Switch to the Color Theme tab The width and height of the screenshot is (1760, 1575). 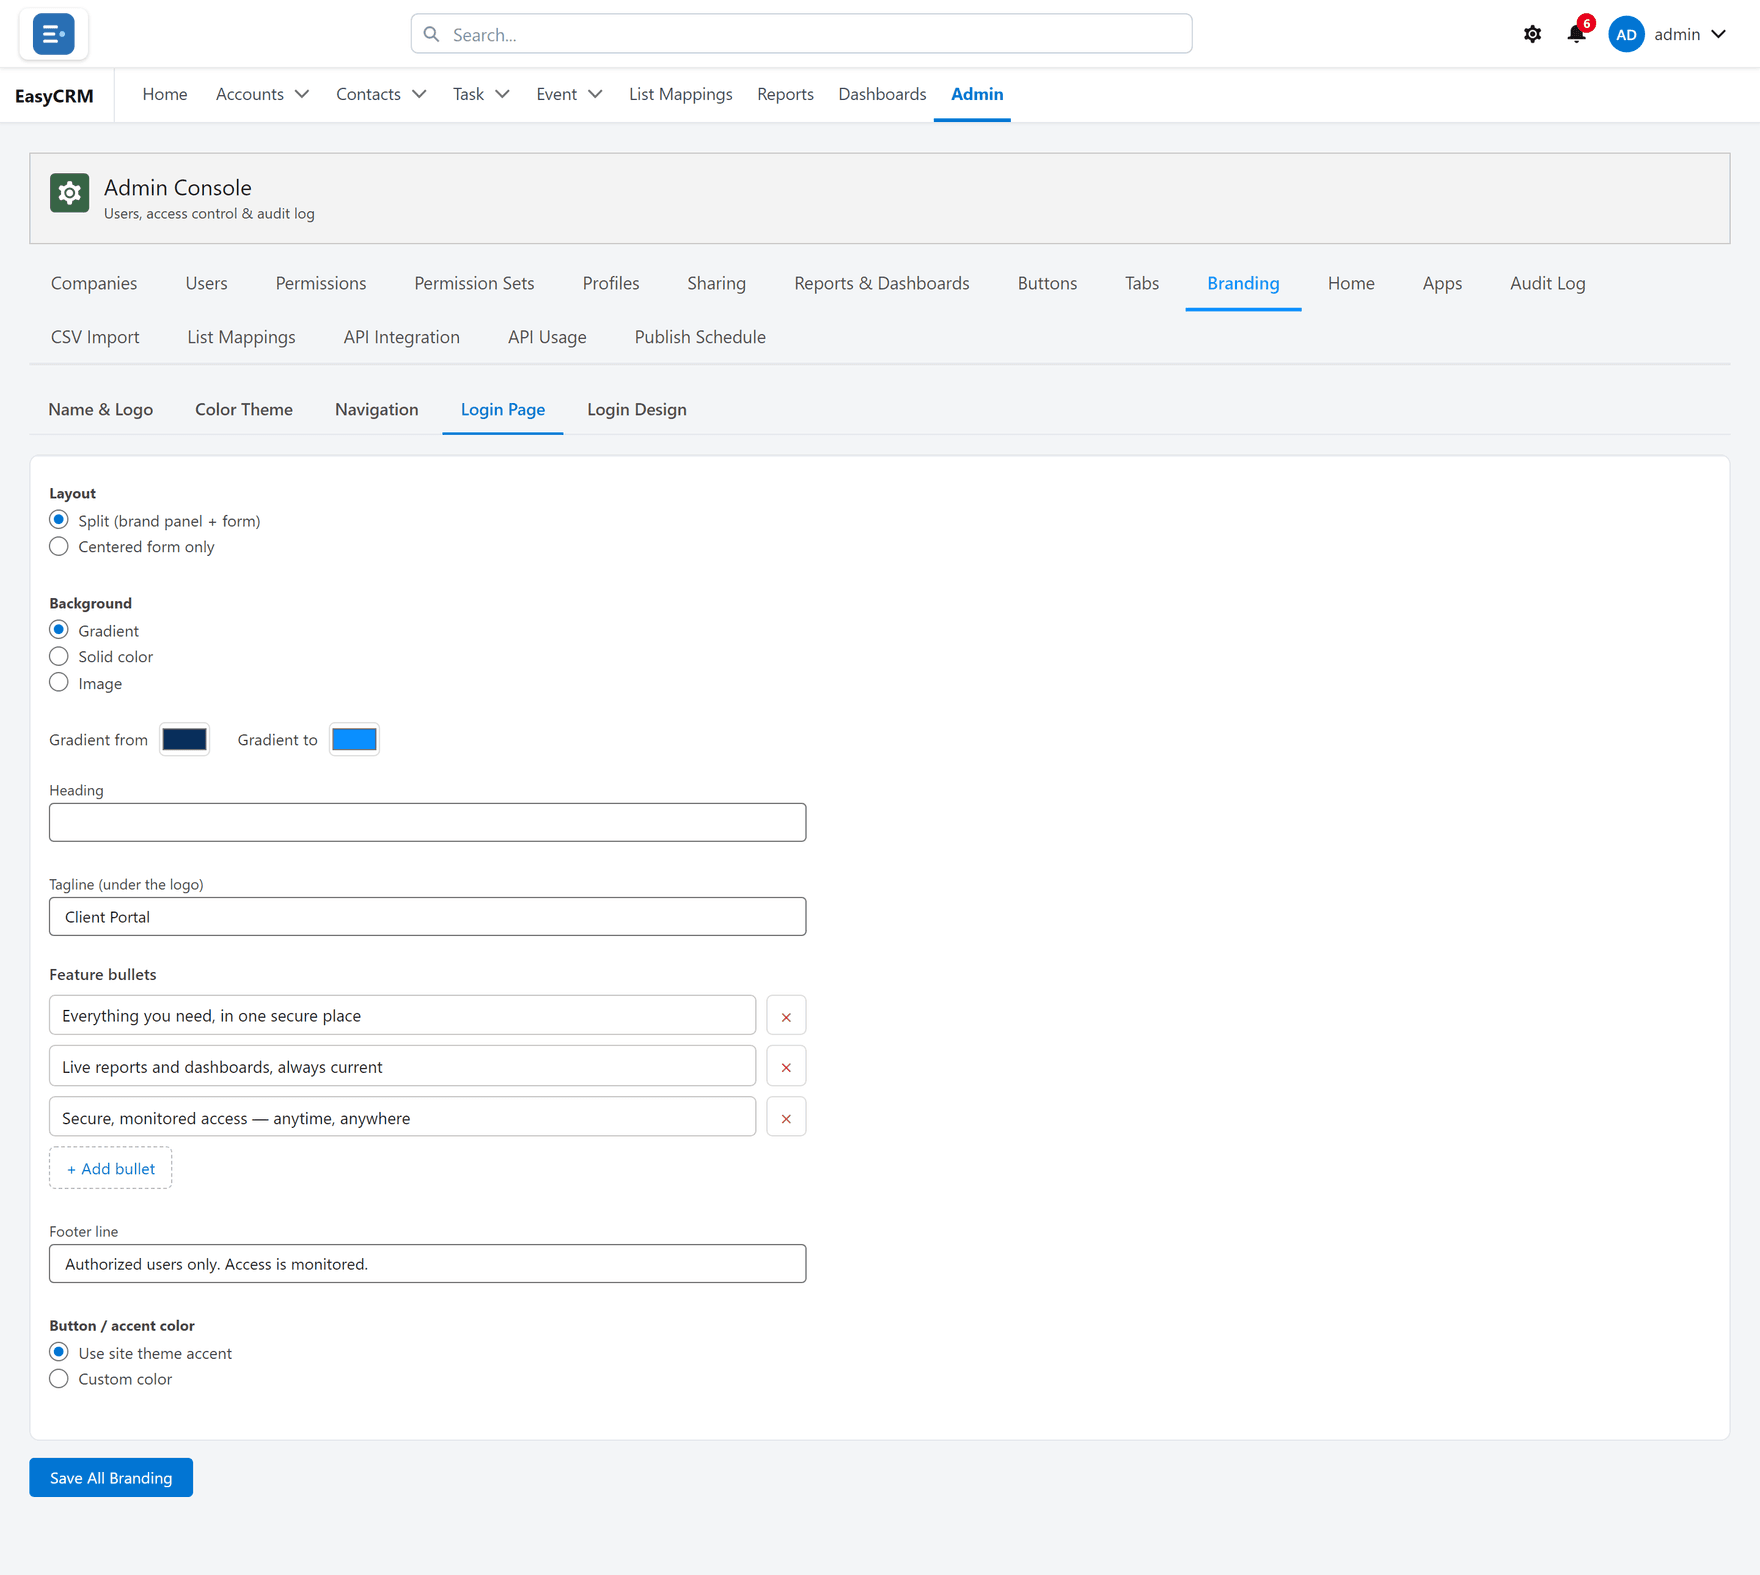[x=244, y=409]
